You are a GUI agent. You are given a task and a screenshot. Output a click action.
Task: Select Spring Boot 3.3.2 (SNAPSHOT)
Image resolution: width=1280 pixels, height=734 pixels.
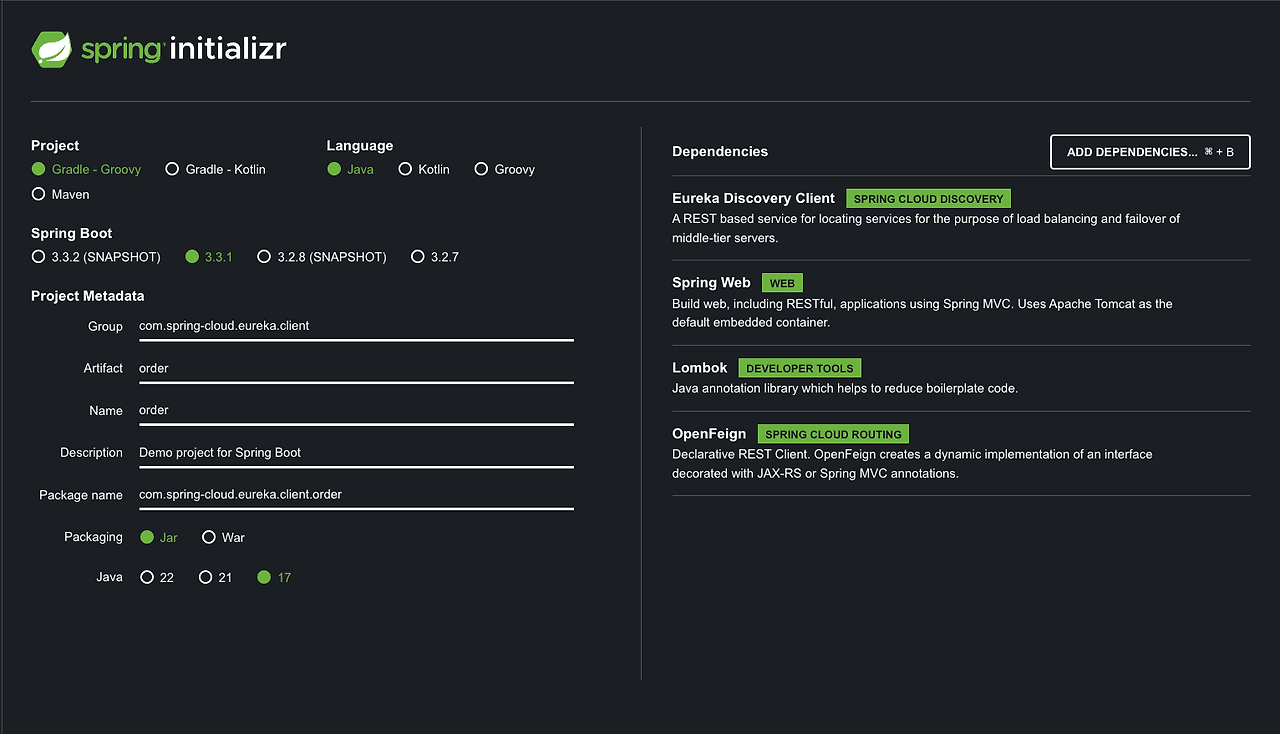coord(96,257)
